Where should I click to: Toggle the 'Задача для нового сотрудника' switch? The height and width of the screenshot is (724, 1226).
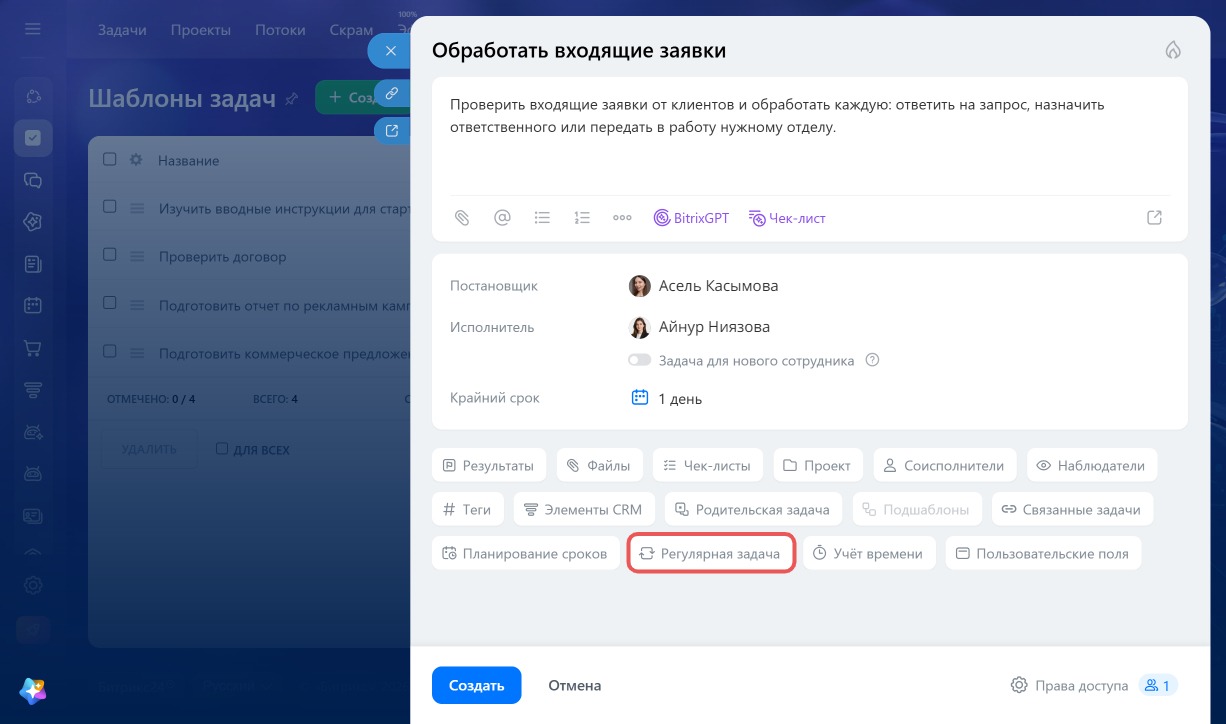[639, 360]
